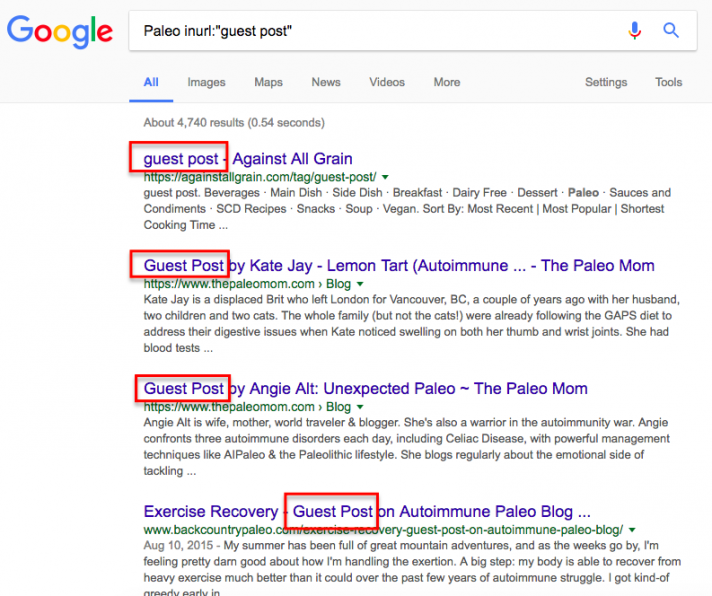
Task: Click the Against All Grain snippet listing Beverages
Action: (x=407, y=209)
